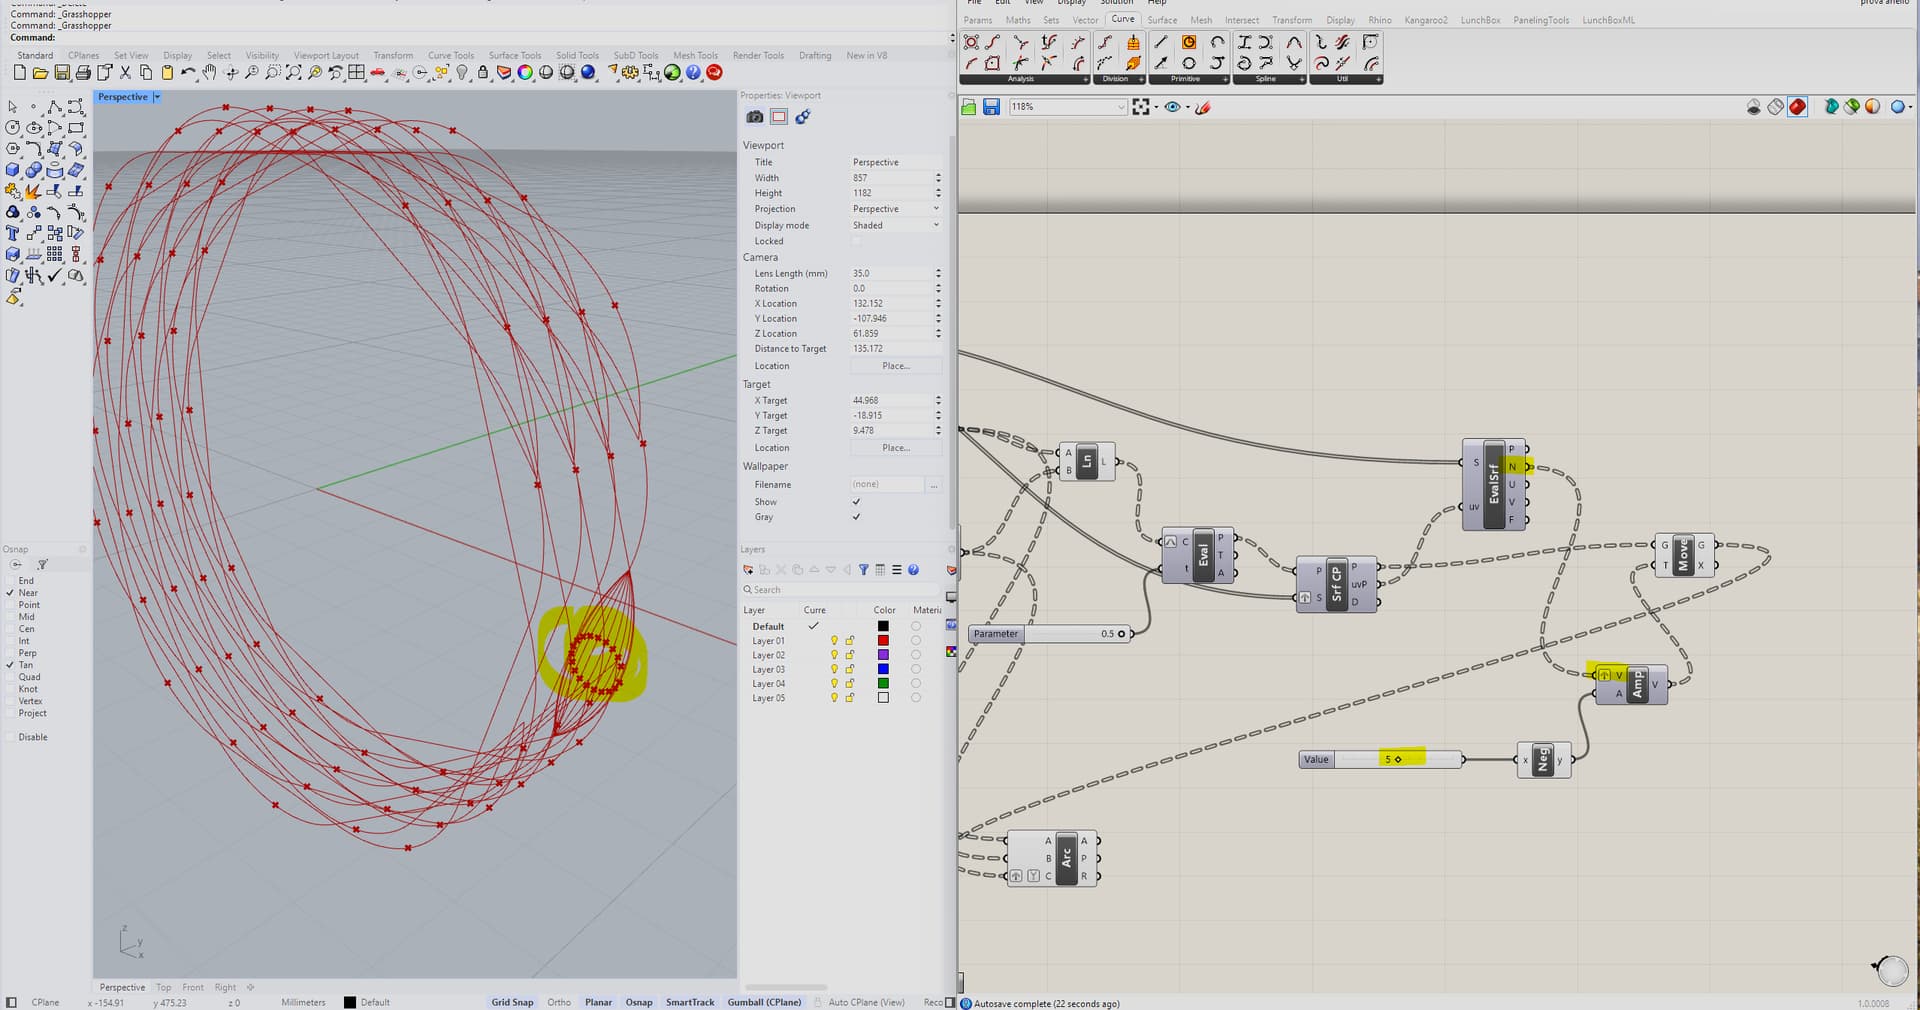Toggle the Wallpaper Show checkbox
The image size is (1920, 1010).
(856, 502)
